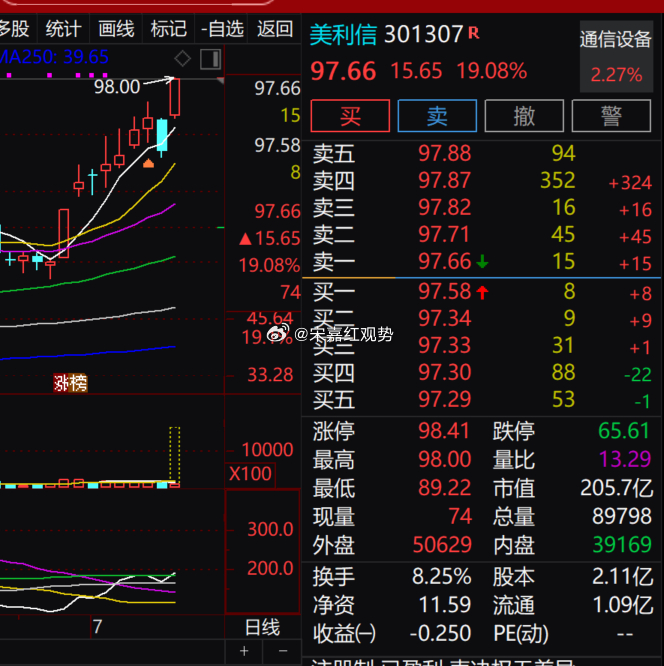
Task: Open the 多股 multi-stock view
Action: click(14, 29)
